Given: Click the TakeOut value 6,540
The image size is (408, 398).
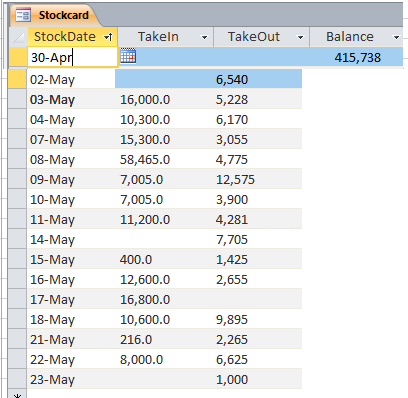Looking at the screenshot, I should click(232, 80).
